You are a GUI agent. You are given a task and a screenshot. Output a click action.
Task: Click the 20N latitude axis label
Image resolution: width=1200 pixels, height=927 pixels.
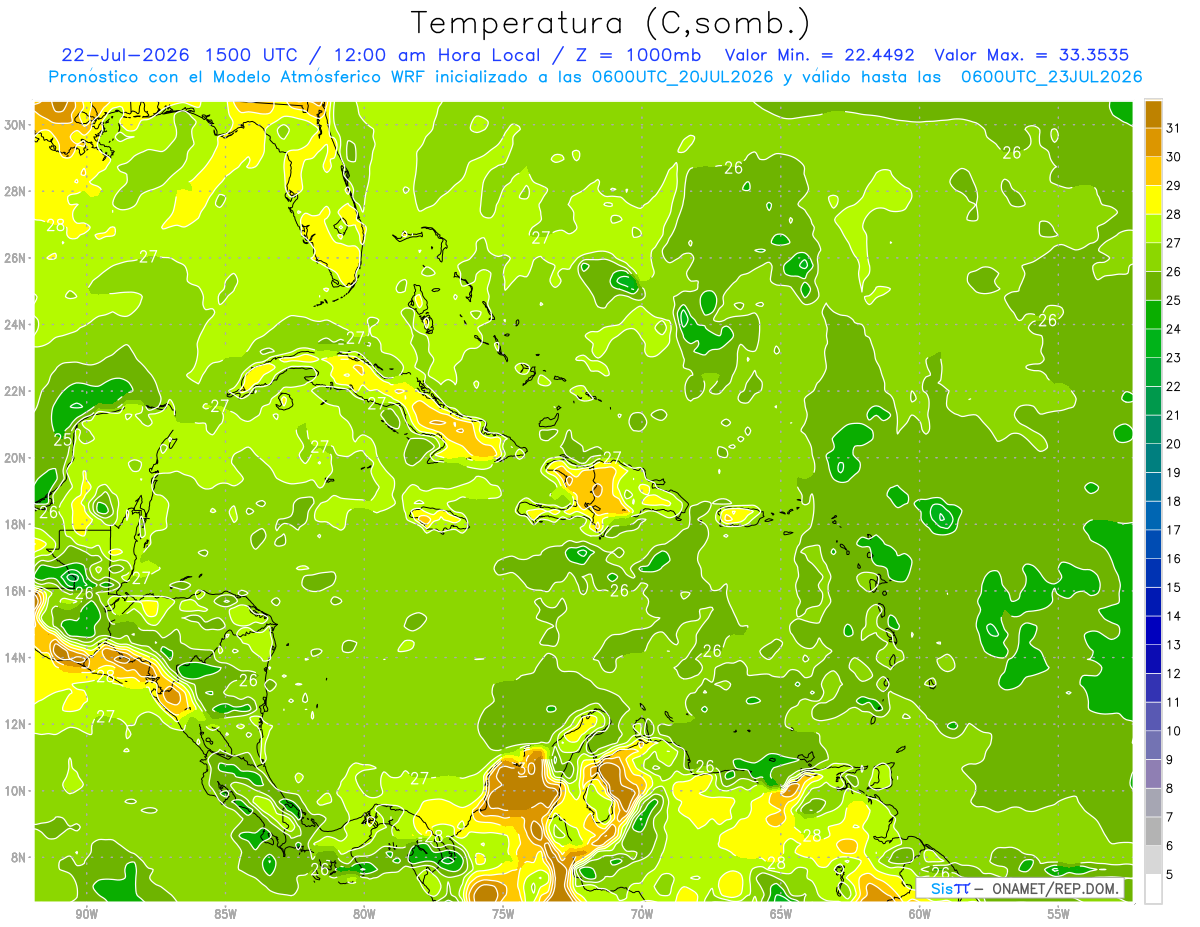pos(15,457)
